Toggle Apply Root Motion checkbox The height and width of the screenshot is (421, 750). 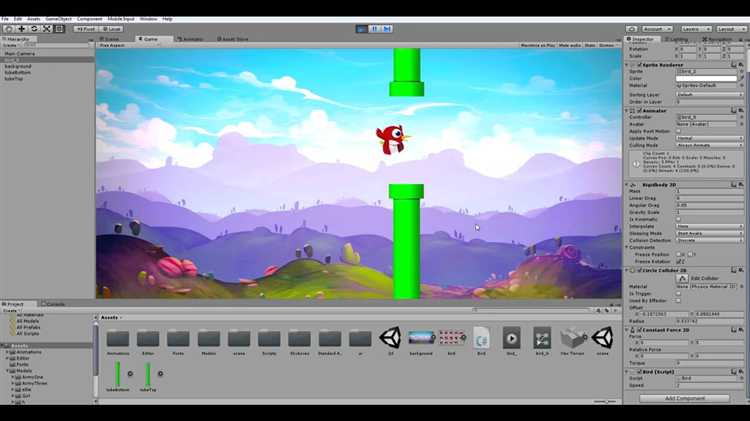[x=678, y=131]
